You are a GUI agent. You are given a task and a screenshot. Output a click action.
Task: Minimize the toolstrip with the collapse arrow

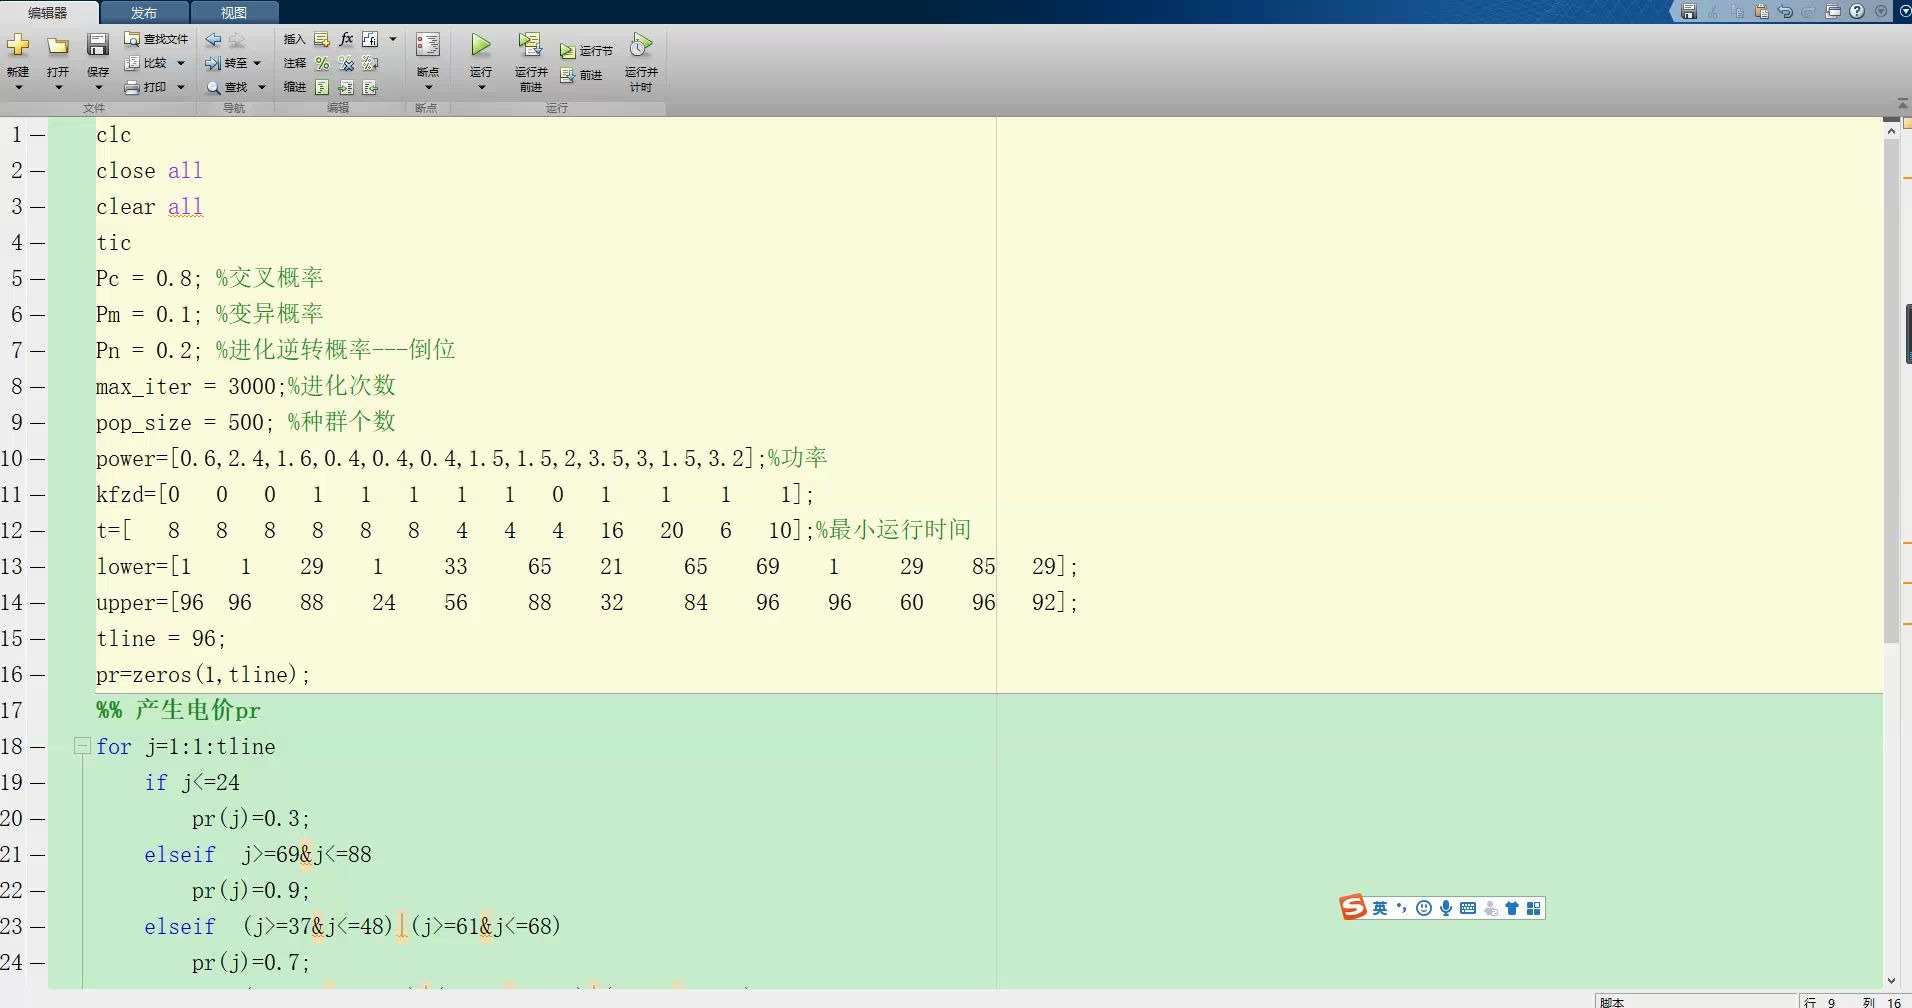pos(1902,104)
